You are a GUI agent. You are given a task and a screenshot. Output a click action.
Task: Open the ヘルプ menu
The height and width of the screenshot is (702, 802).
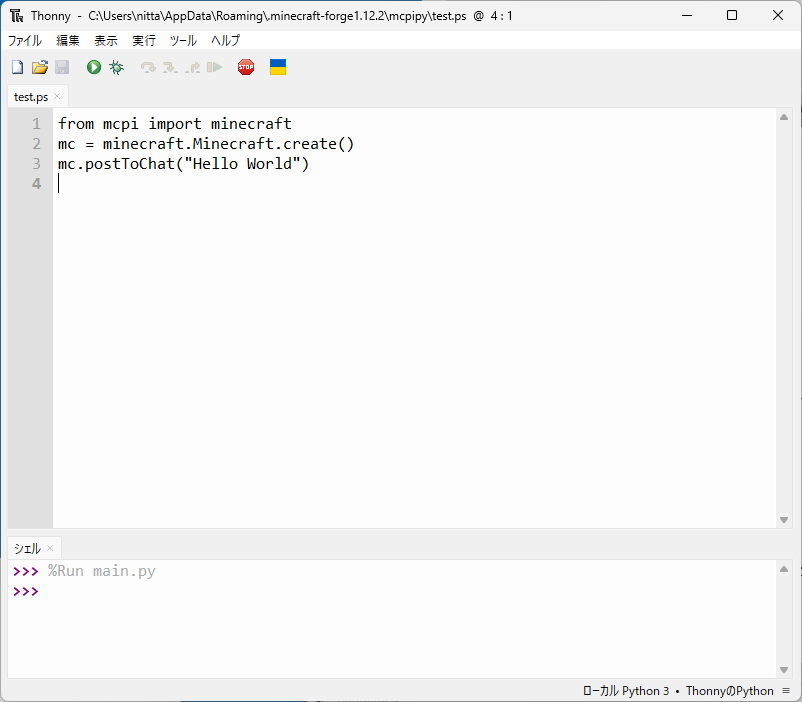point(225,41)
